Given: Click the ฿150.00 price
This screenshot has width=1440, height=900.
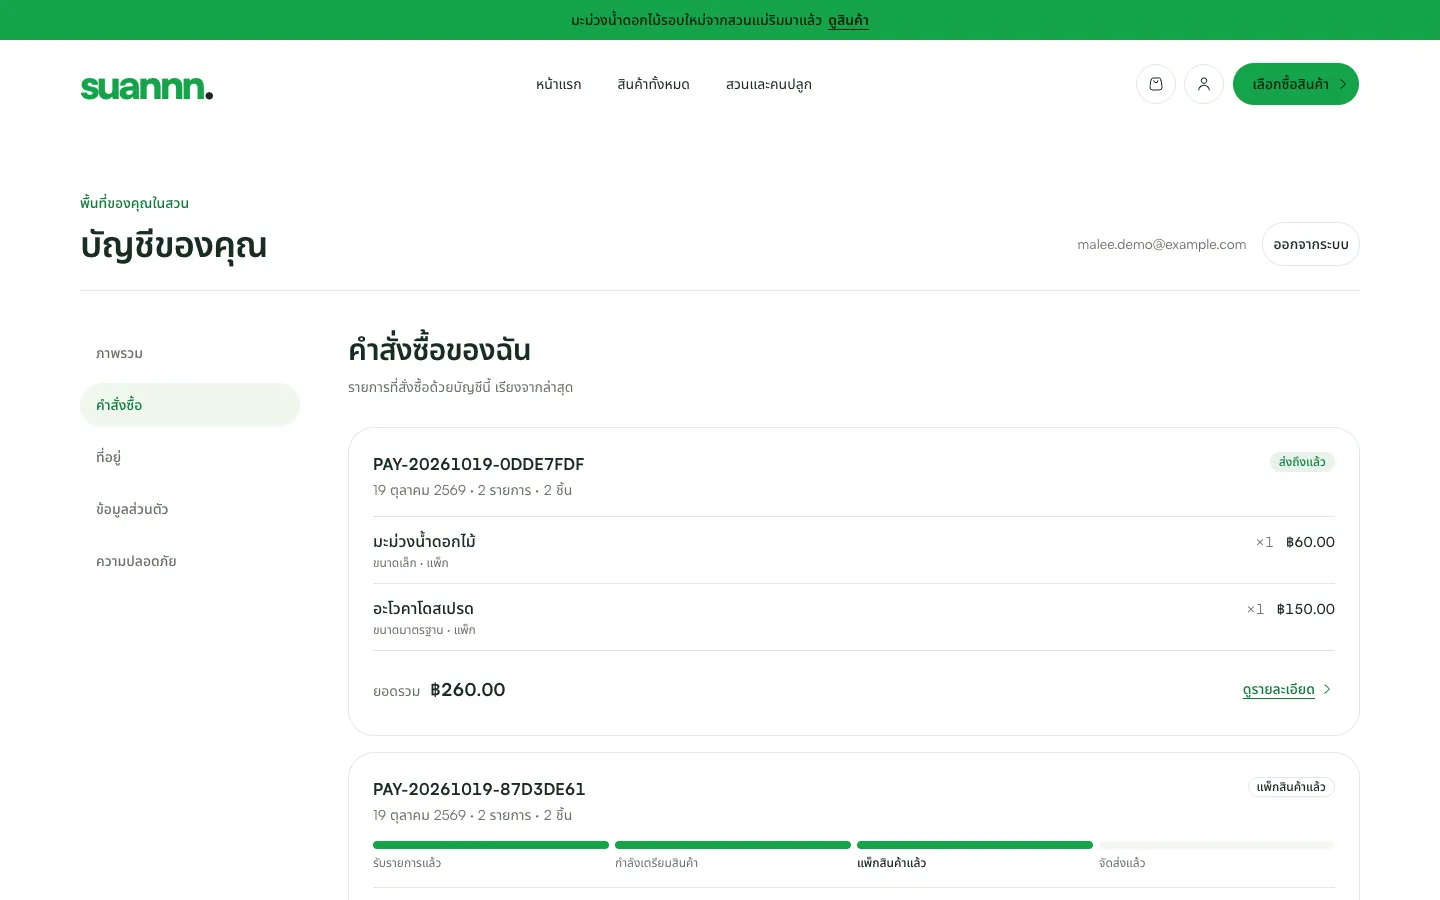Looking at the screenshot, I should 1306,609.
